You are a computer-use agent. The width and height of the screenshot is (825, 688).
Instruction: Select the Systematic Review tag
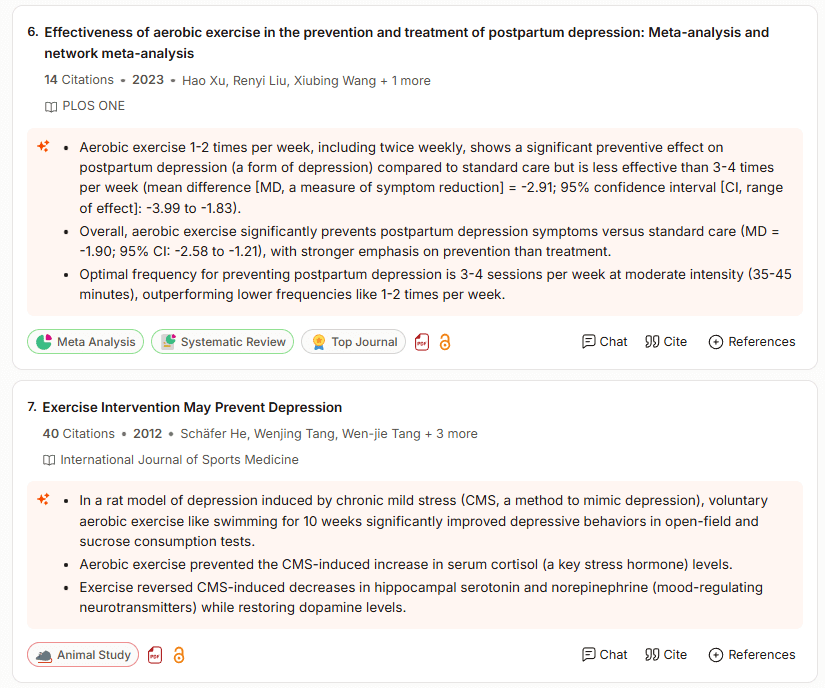[x=223, y=342]
